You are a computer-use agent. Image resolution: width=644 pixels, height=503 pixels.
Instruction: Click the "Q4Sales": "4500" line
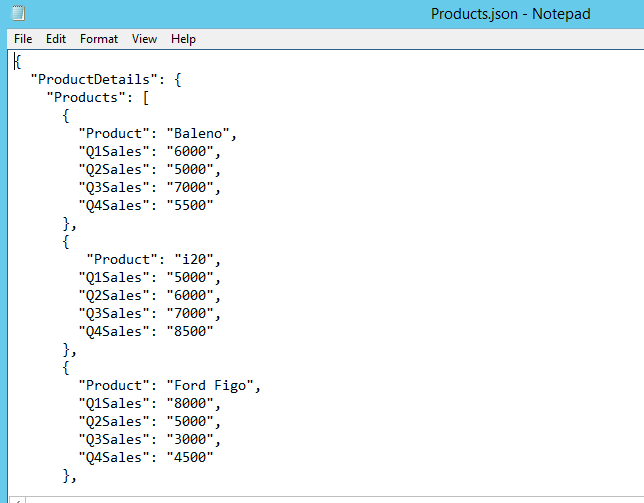point(146,457)
